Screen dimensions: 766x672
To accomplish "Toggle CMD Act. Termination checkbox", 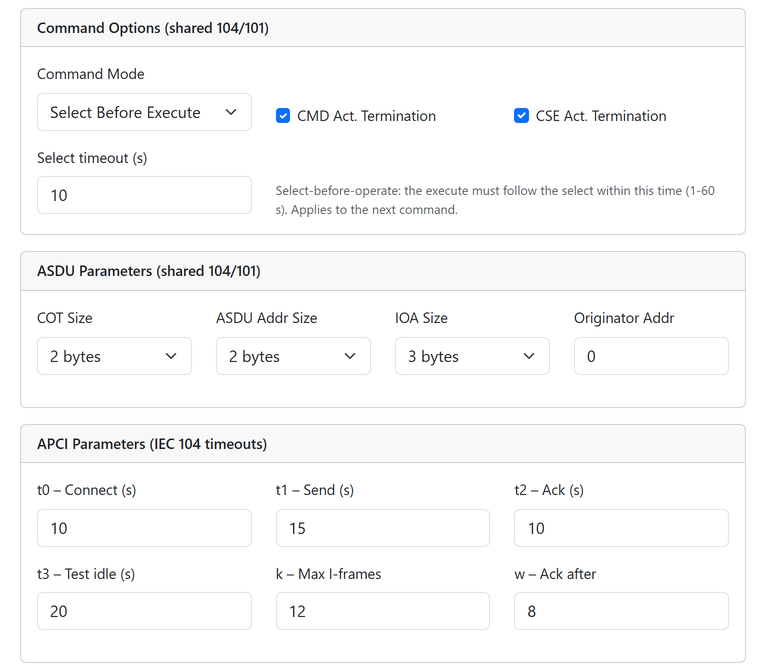I will click(283, 116).
